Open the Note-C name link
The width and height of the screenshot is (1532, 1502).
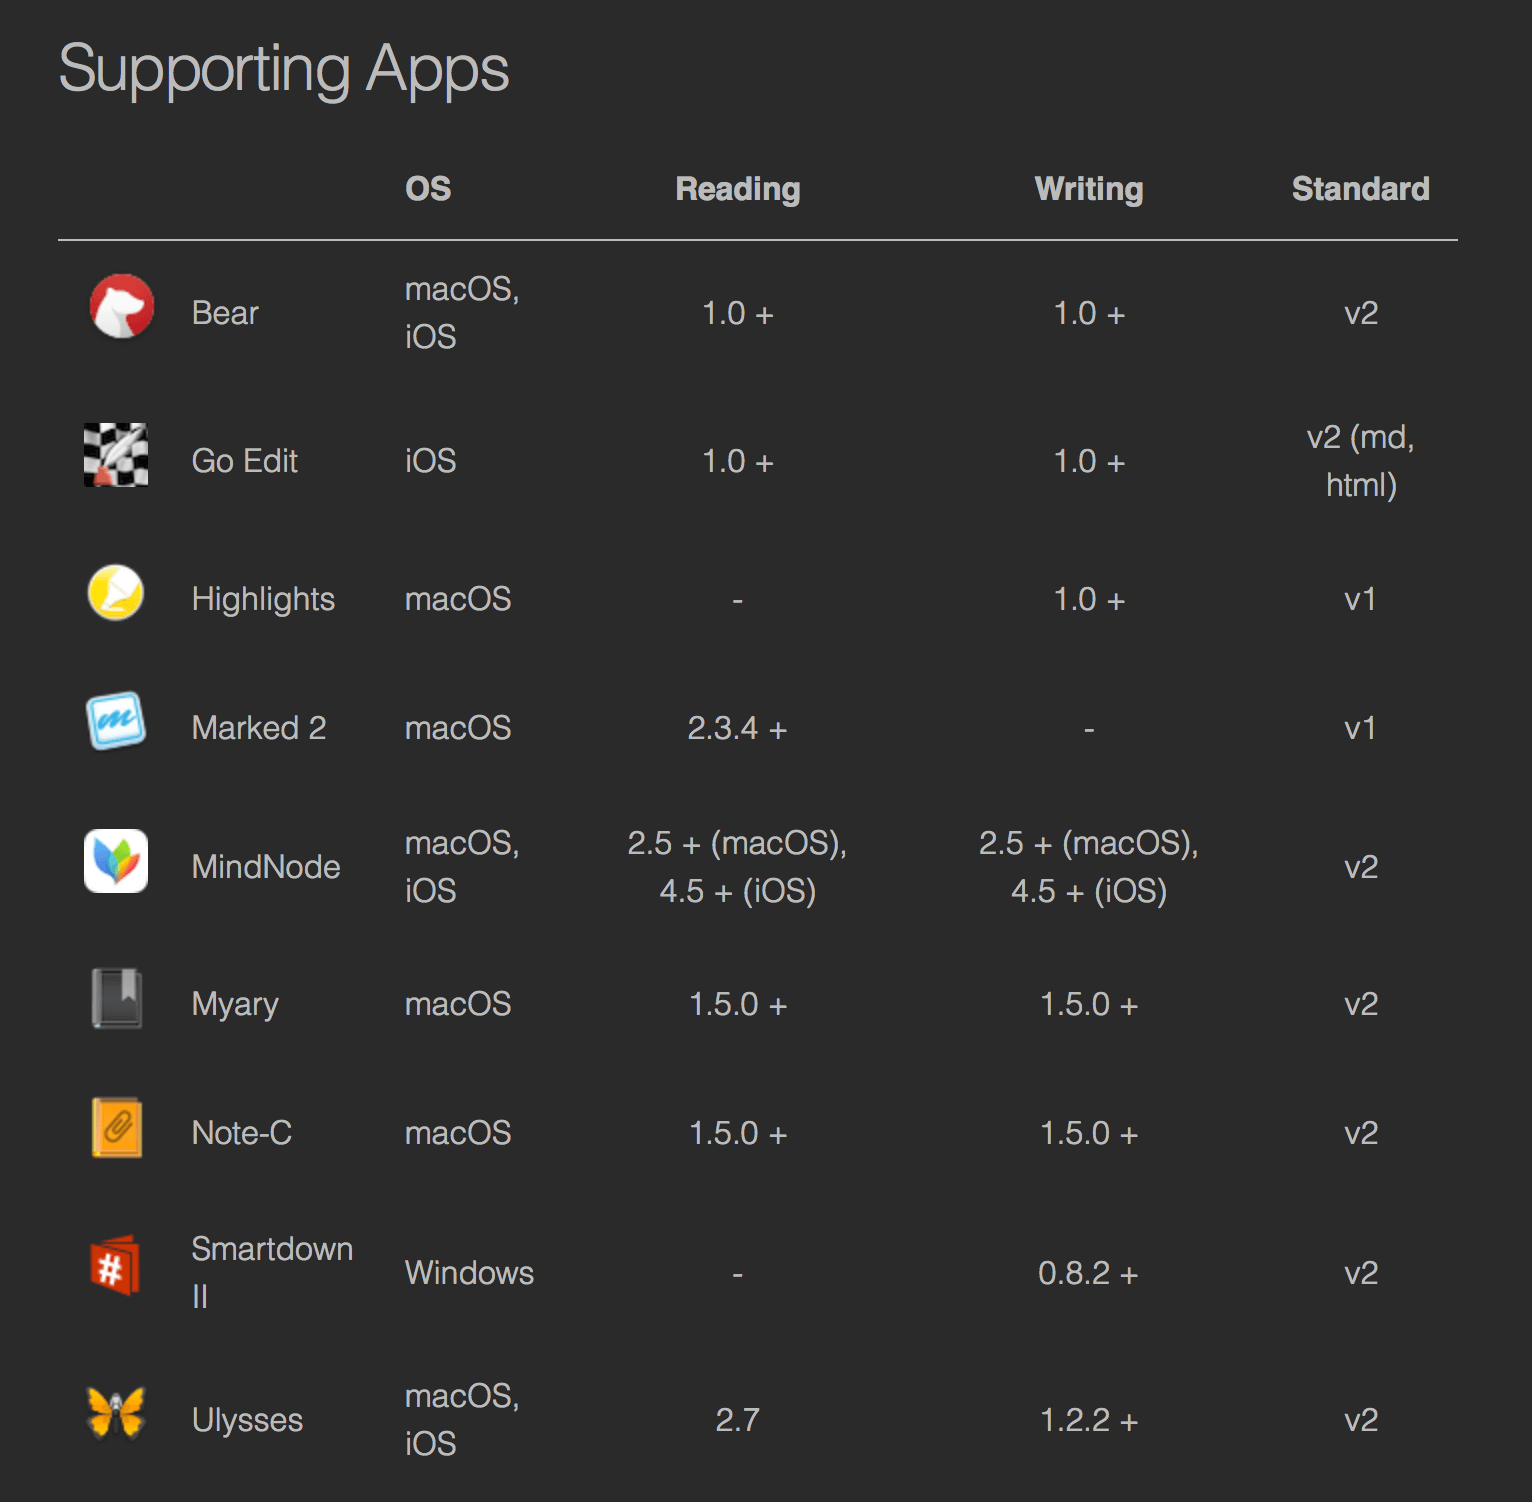(x=242, y=1133)
